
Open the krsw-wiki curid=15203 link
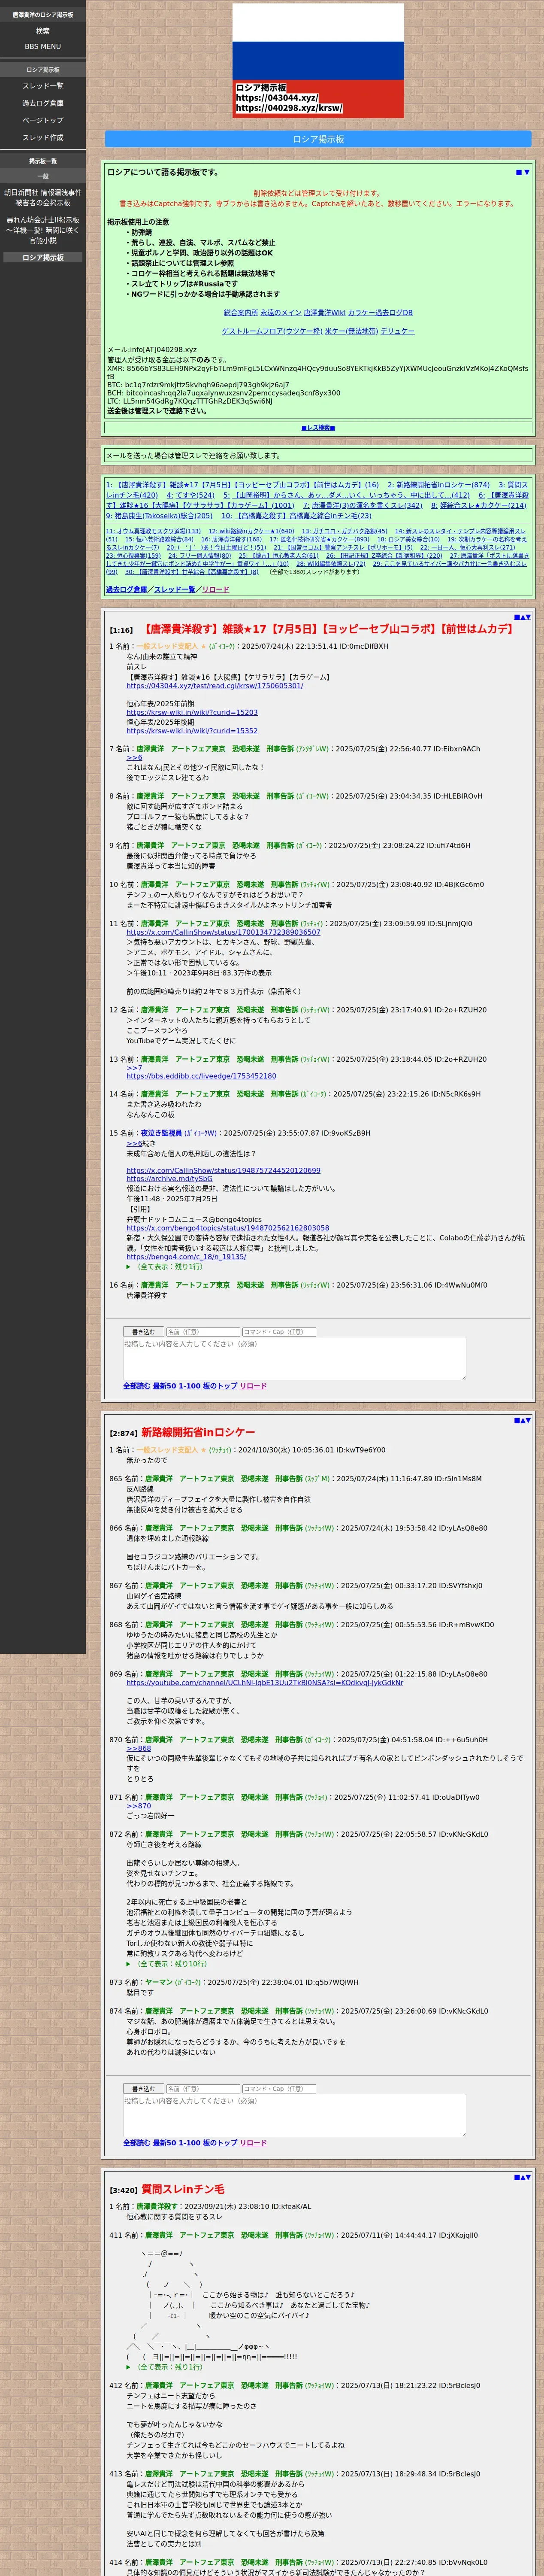(x=192, y=713)
